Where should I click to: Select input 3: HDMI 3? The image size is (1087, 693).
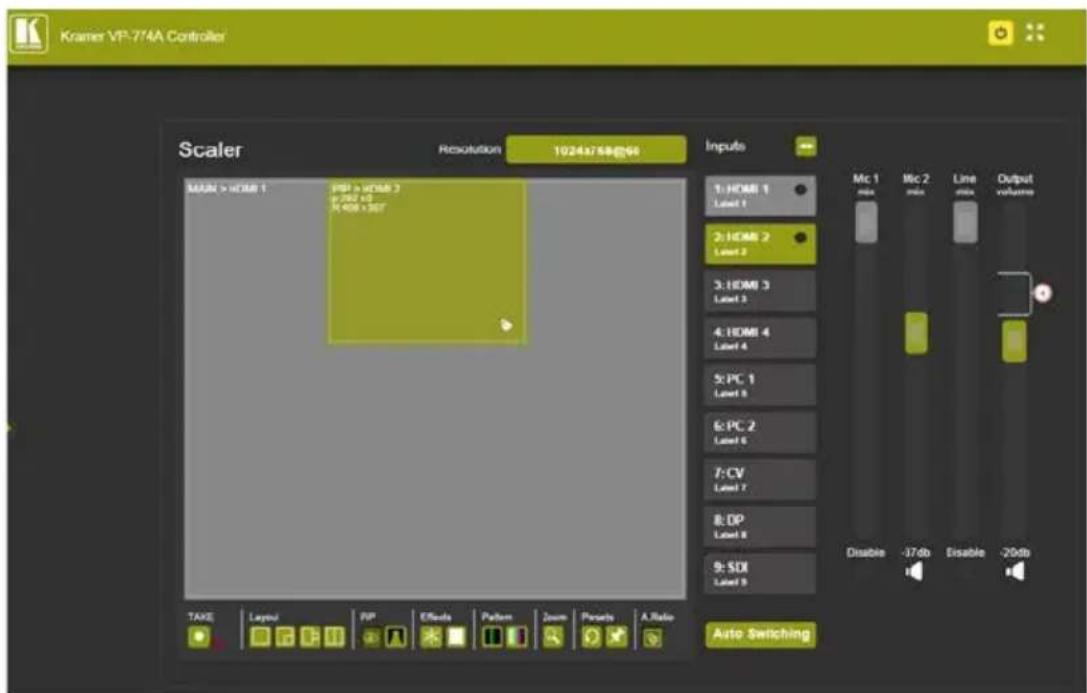[760, 291]
